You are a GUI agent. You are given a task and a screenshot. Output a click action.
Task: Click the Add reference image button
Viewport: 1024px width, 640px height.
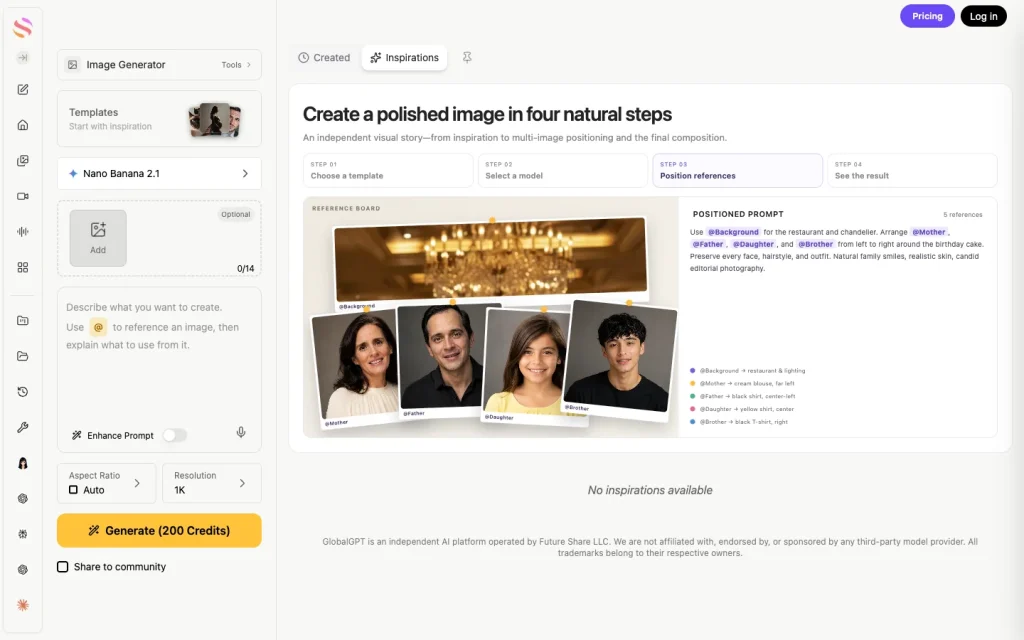(98, 238)
